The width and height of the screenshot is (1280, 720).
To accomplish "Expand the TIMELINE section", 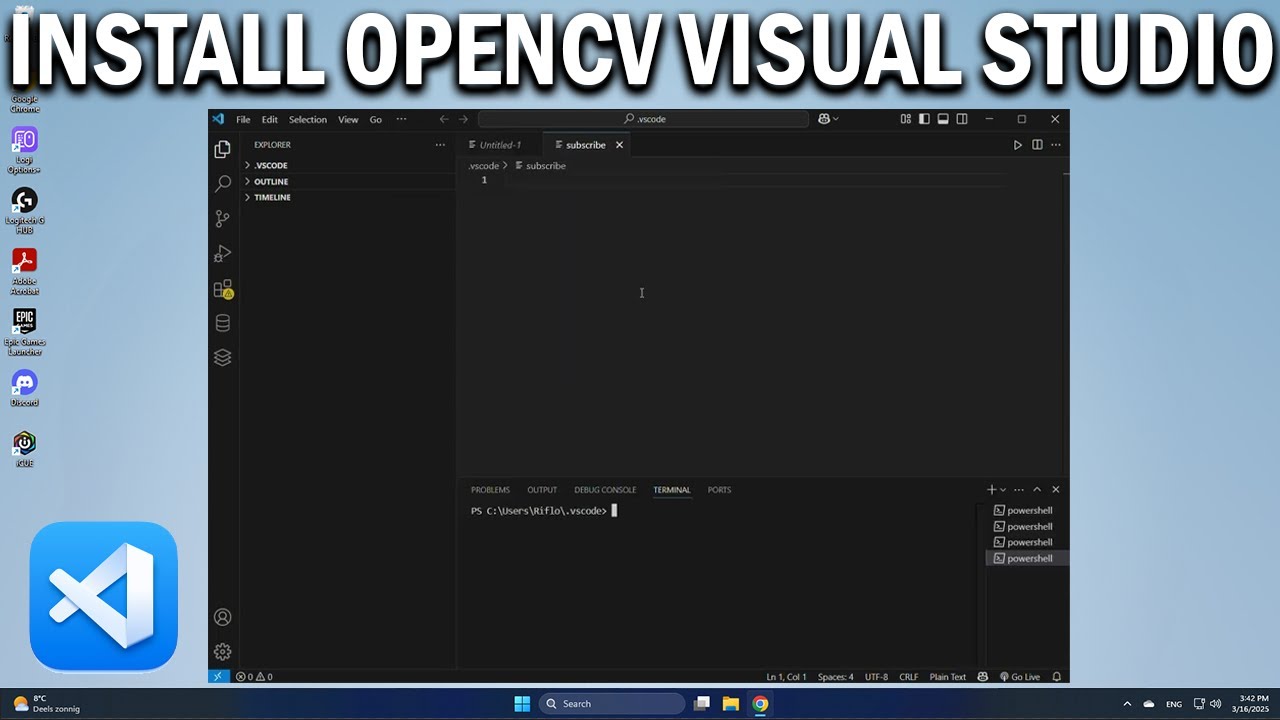I will point(347,198).
